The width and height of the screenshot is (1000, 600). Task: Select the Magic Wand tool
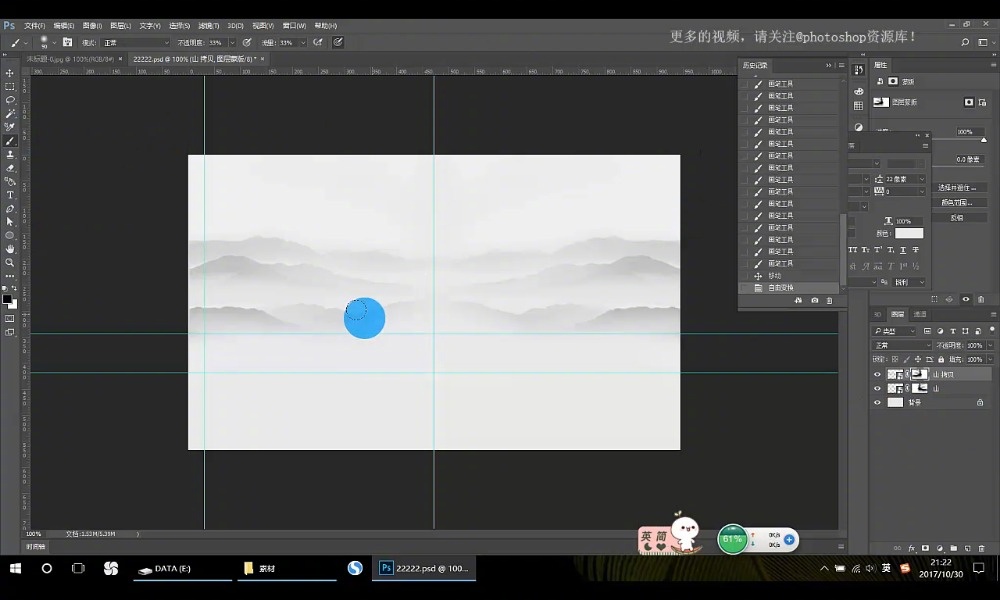(x=10, y=113)
